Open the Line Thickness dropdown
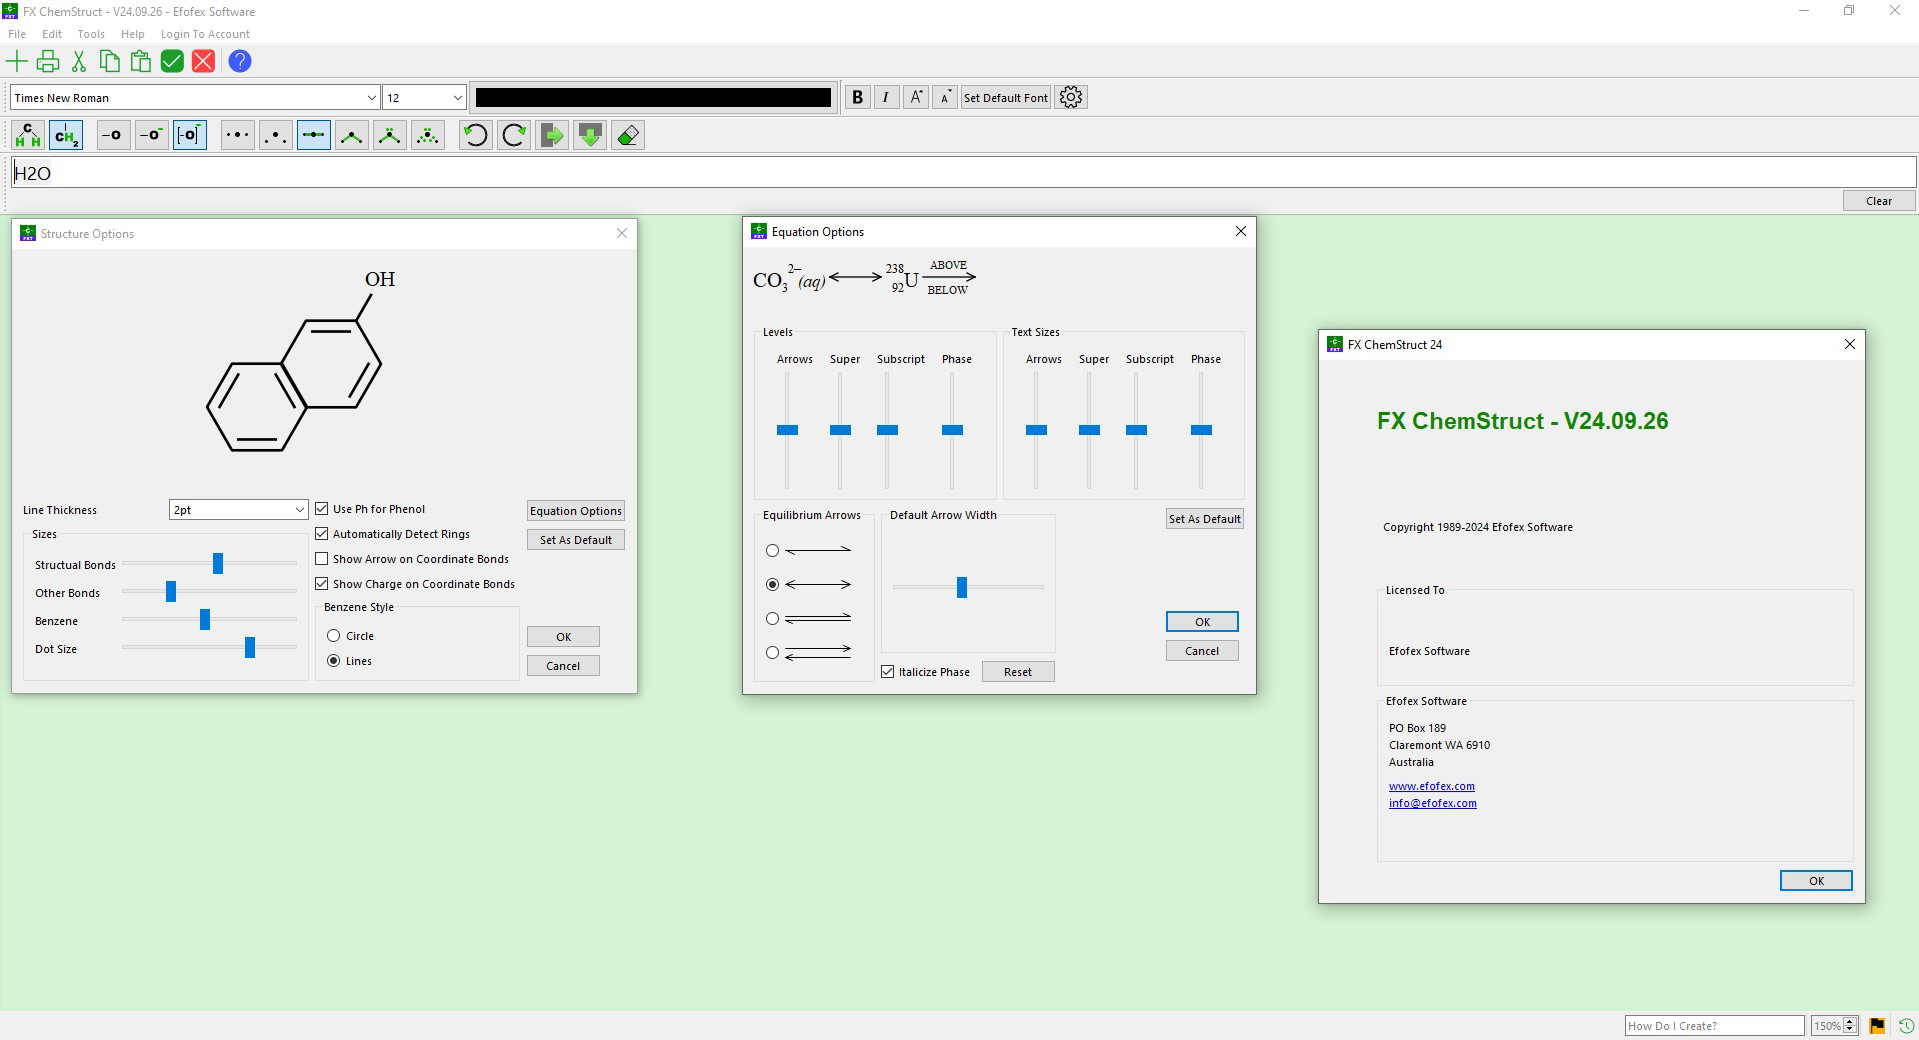The image size is (1919, 1040). point(298,509)
